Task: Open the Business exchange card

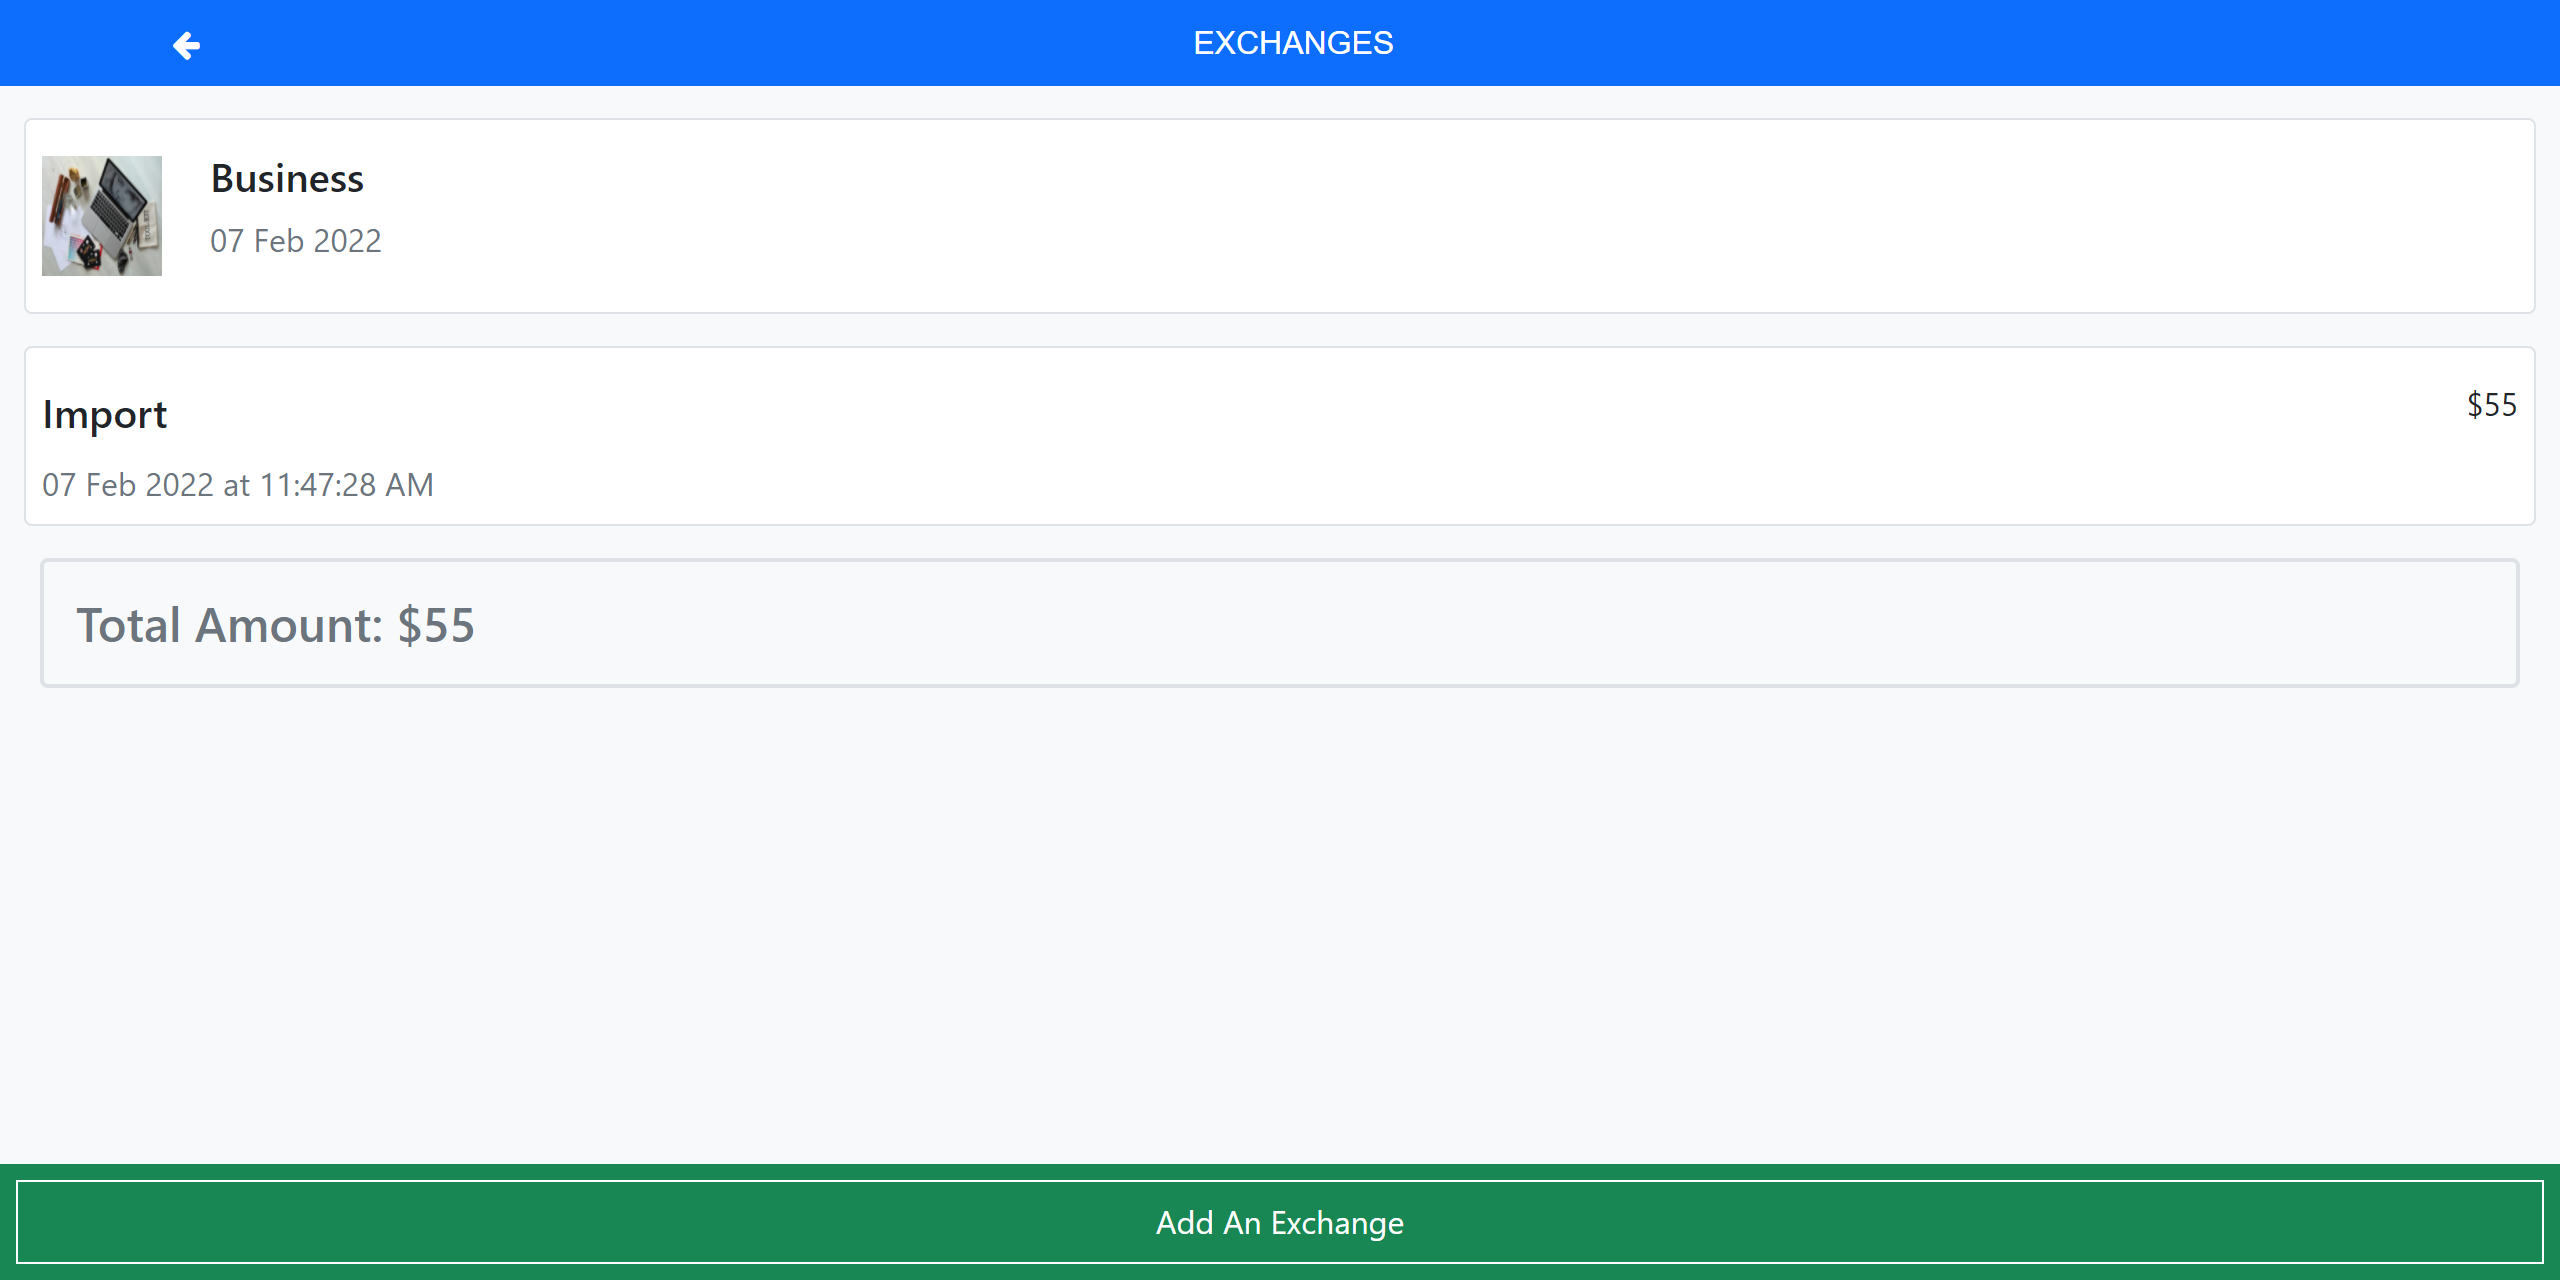Action: 1280,214
